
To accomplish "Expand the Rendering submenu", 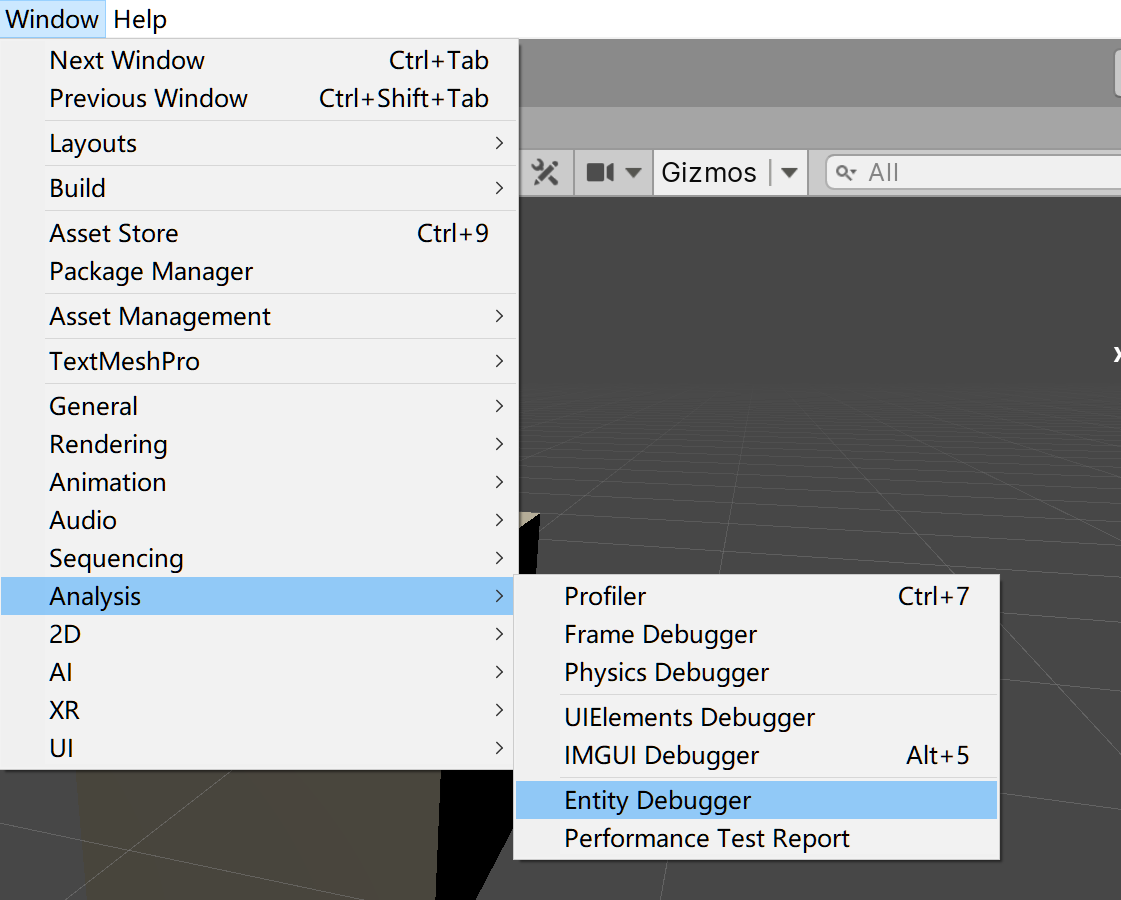I will (259, 444).
